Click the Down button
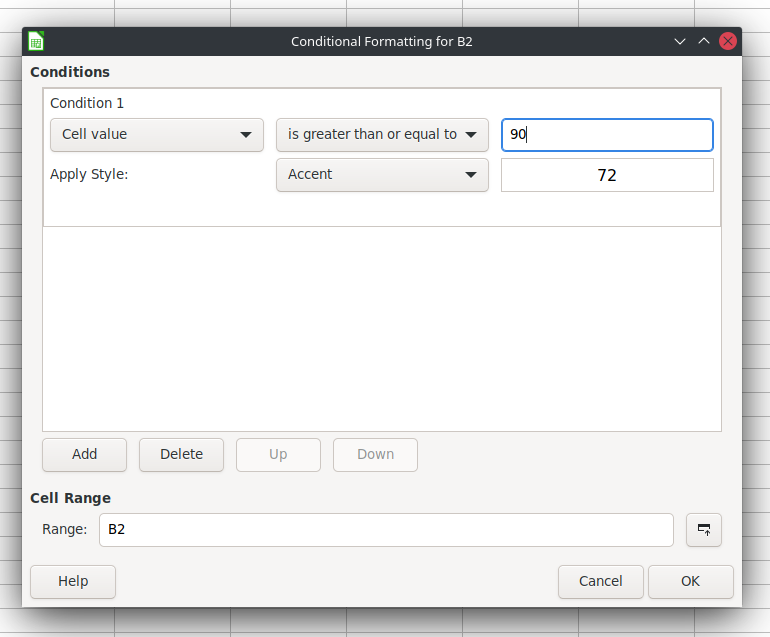Viewport: 770px width, 637px height. pyautogui.click(x=375, y=454)
